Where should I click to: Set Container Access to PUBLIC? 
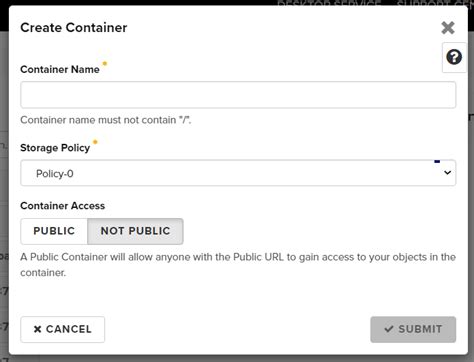(54, 231)
